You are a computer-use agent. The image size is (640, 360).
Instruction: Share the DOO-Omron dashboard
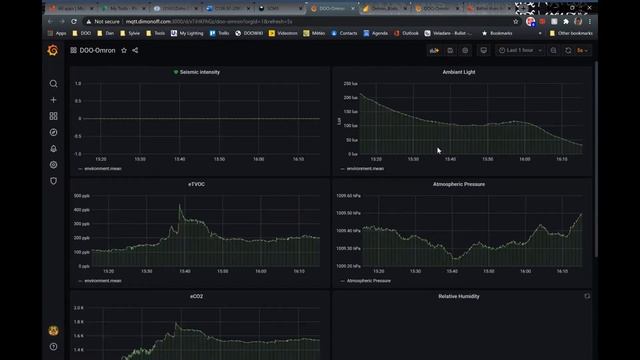point(135,50)
